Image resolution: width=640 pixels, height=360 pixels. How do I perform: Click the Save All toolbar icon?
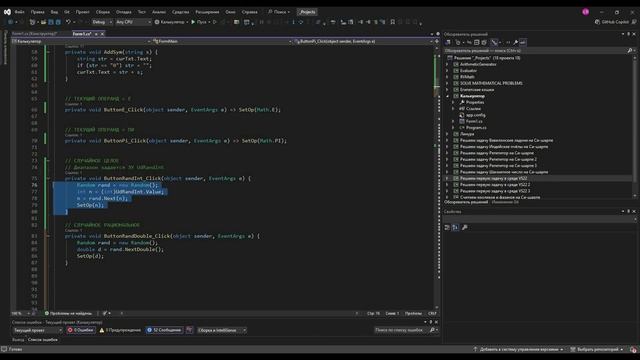(x=58, y=22)
